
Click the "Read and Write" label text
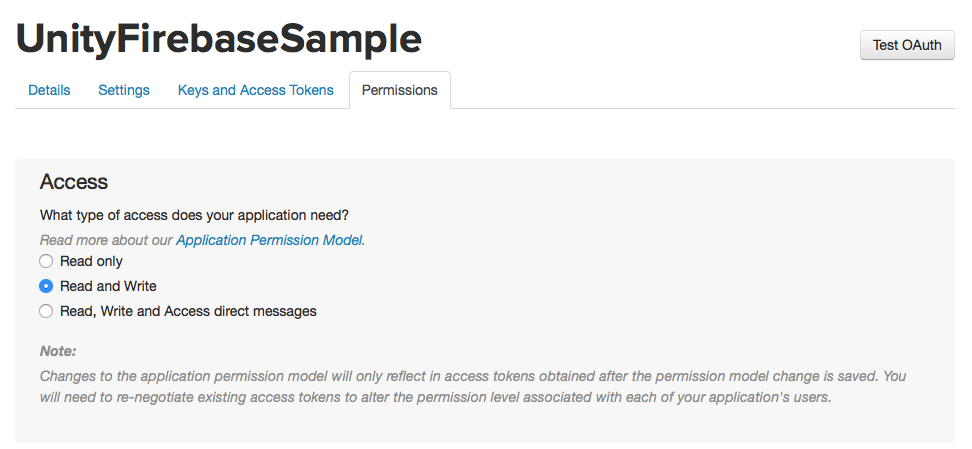coord(108,286)
